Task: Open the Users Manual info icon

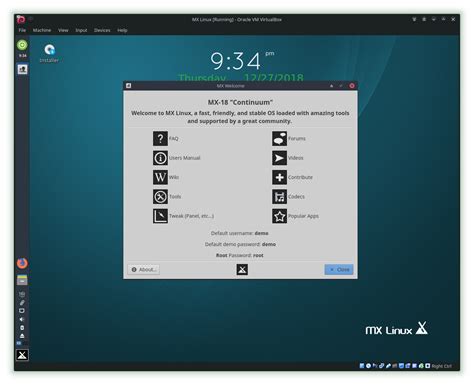Action: 160,158
